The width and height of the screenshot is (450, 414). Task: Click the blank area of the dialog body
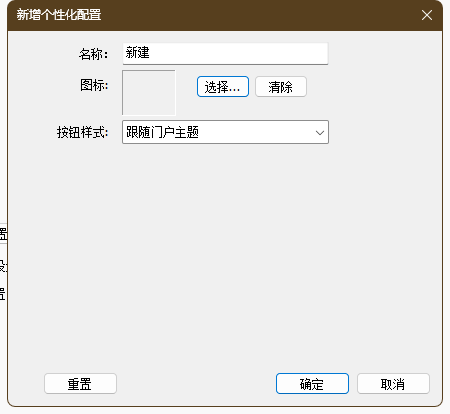(225, 253)
